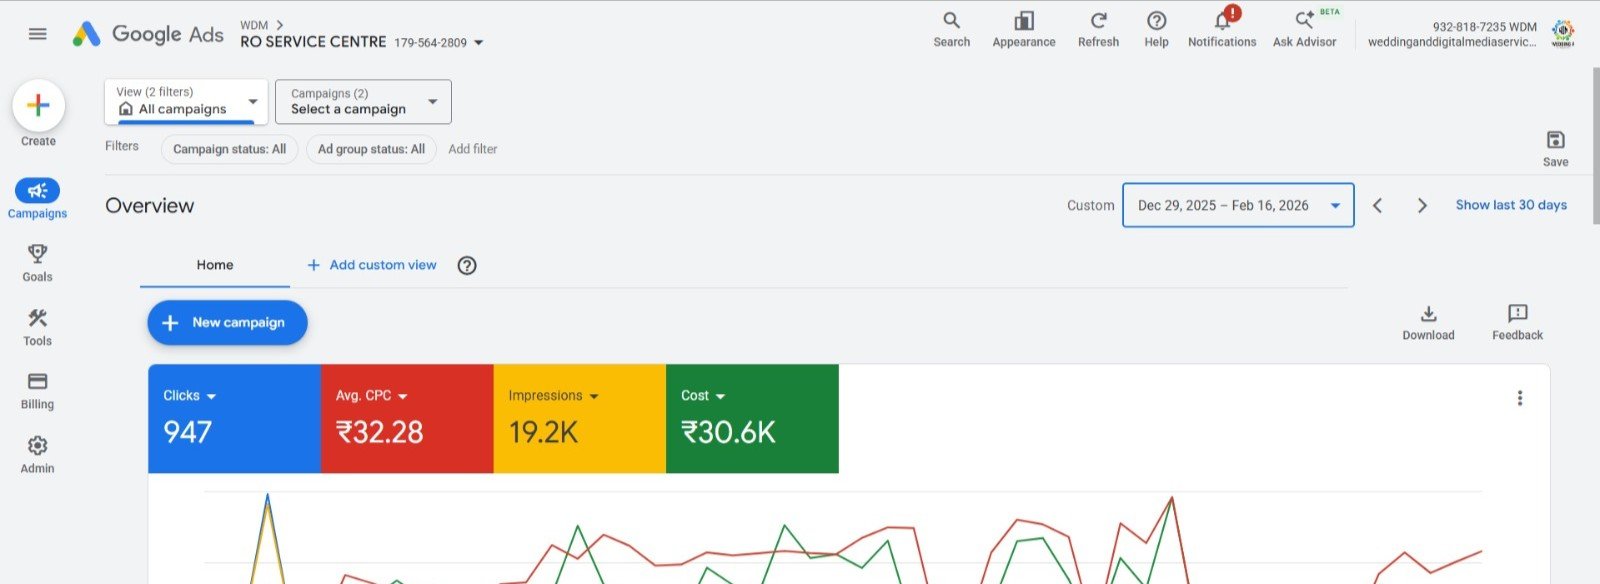Click the red Avg. CPC scorecard tile
The width and height of the screenshot is (1600, 584).
407,418
